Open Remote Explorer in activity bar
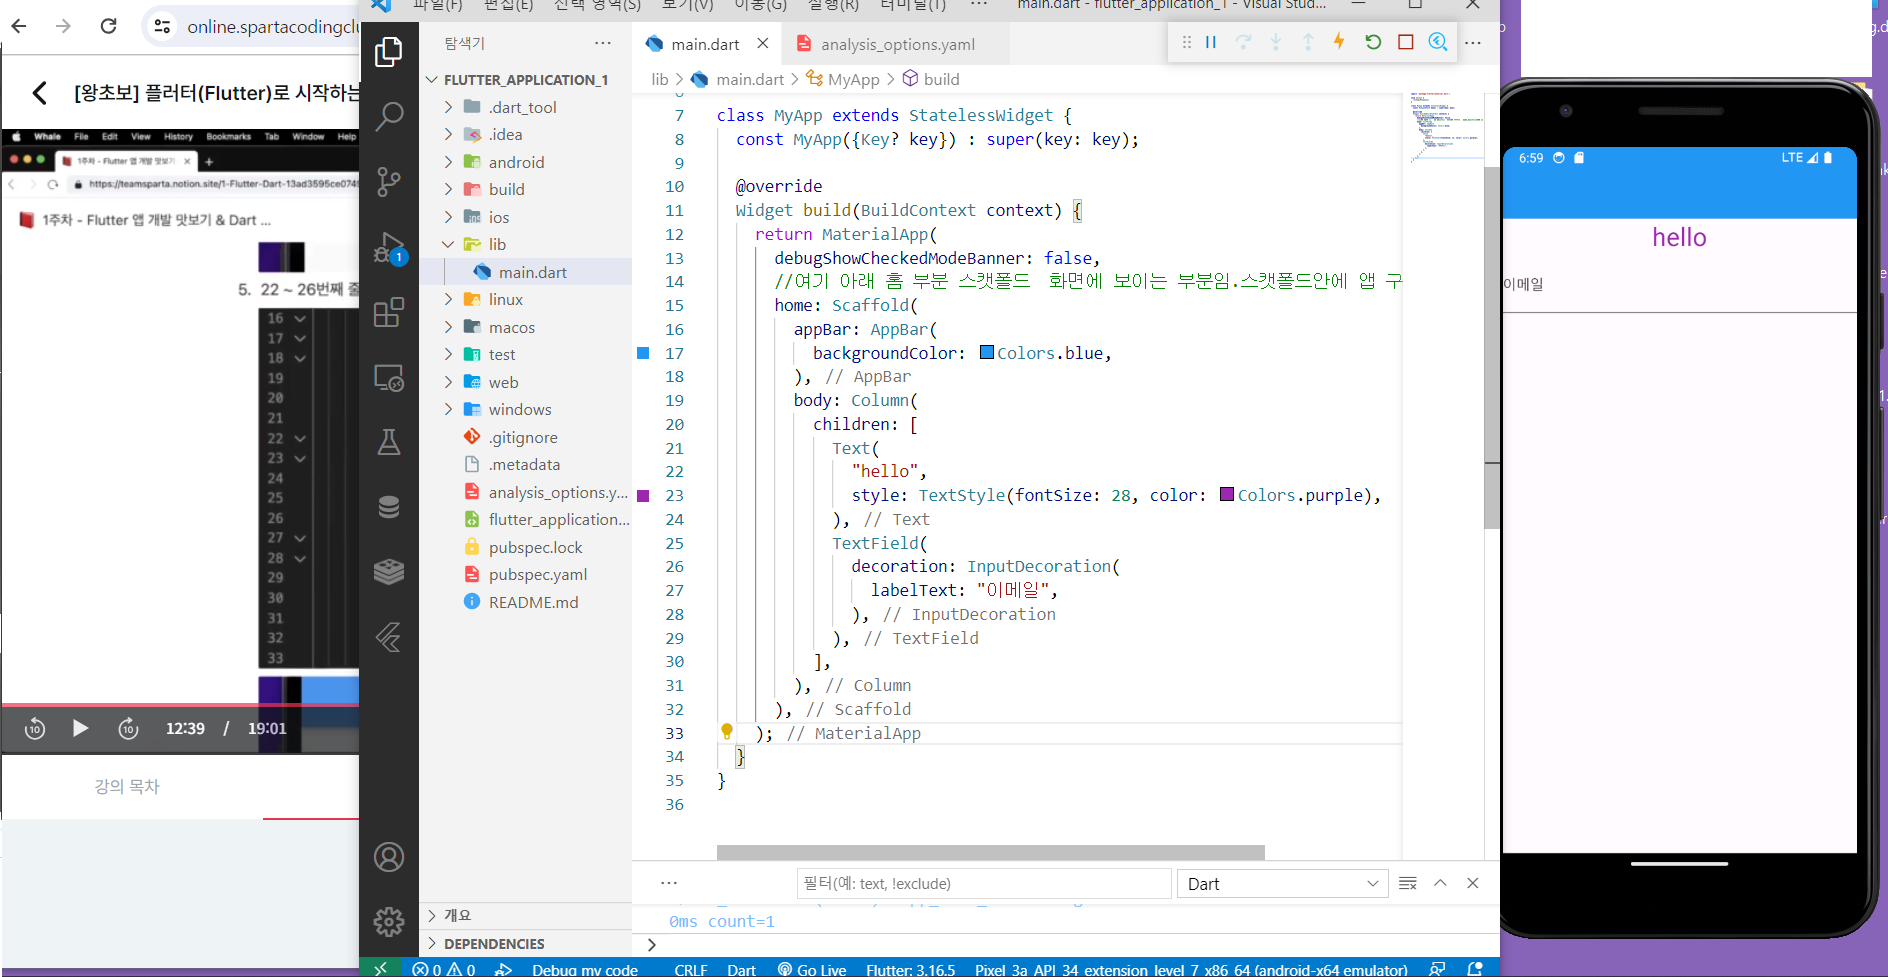 pos(389,378)
